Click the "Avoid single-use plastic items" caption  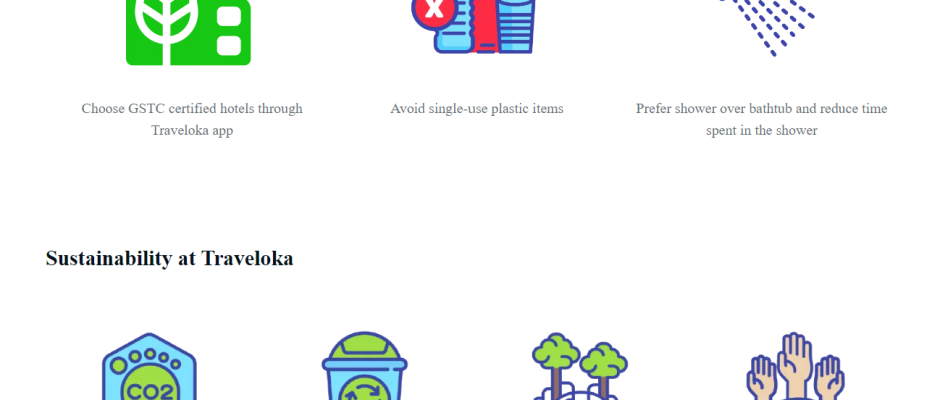pyautogui.click(x=477, y=109)
